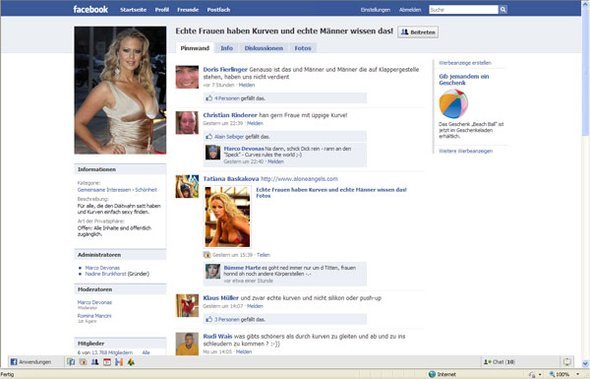
Task: Click the Abmelden link
Action: coord(410,10)
